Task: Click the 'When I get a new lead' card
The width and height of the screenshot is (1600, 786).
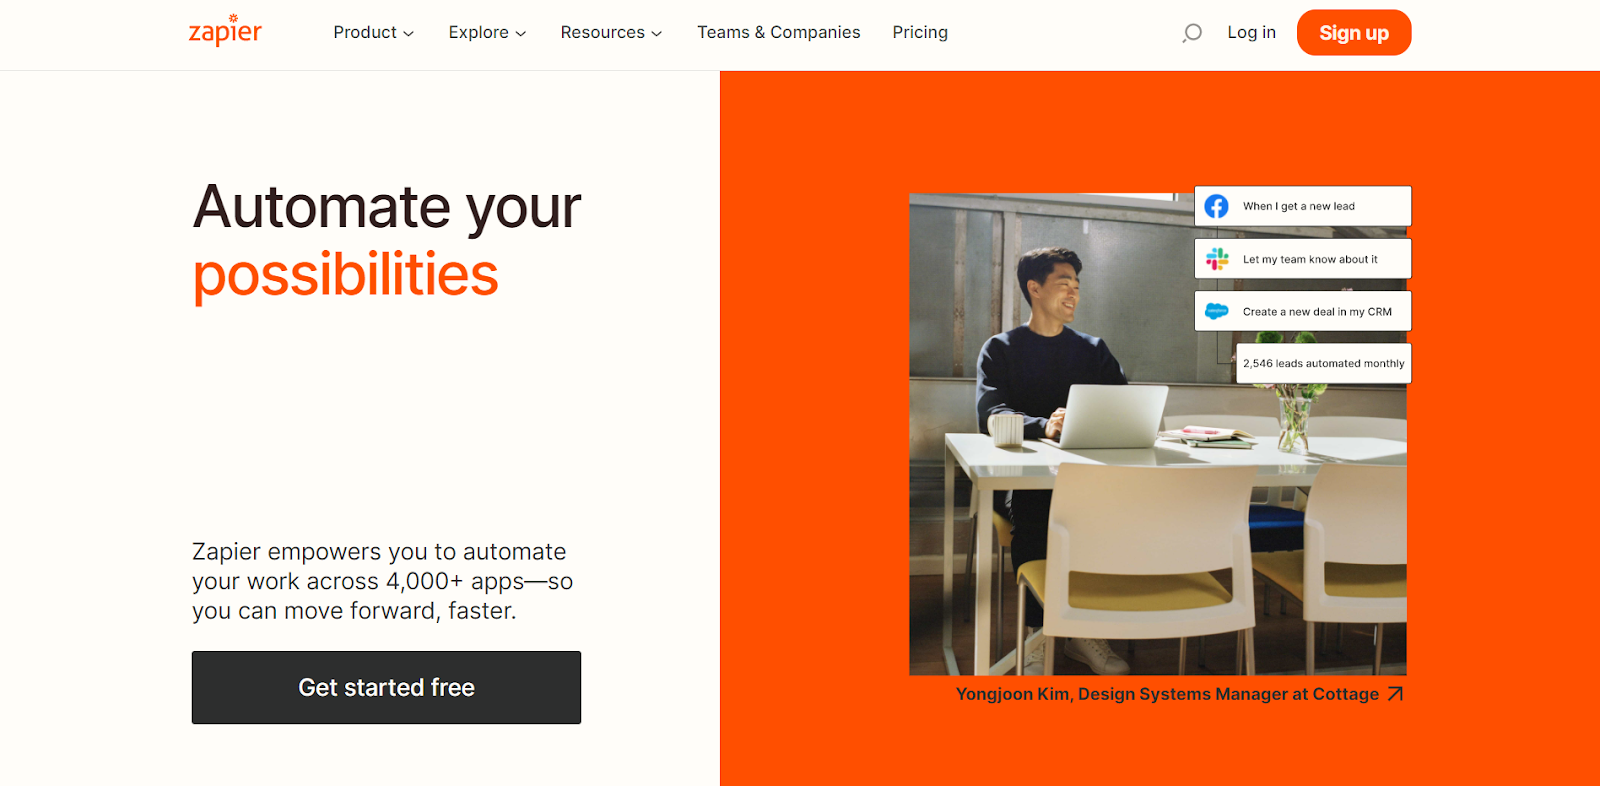Action: click(x=1303, y=206)
